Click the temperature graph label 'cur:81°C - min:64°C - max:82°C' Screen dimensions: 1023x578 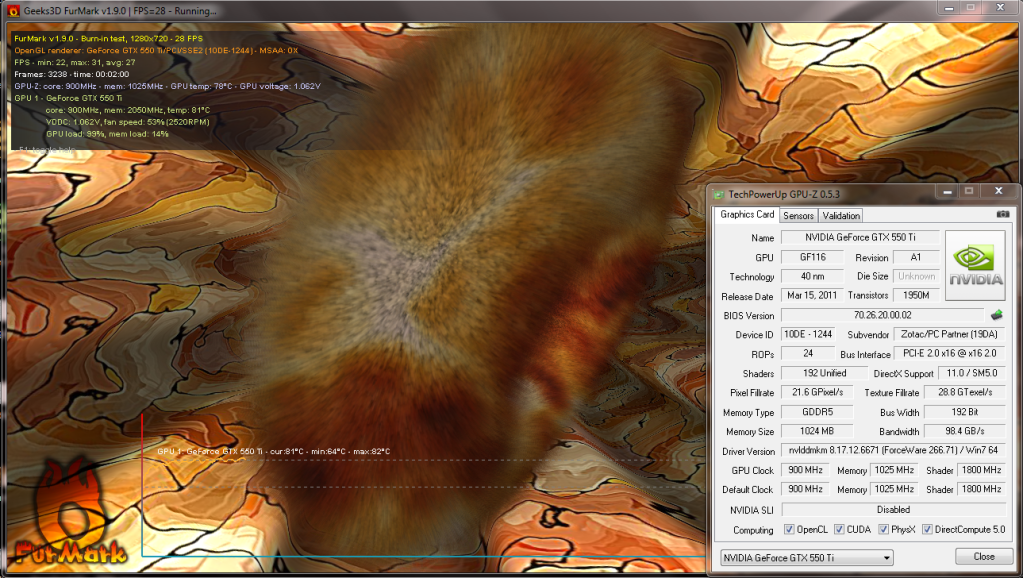(274, 451)
